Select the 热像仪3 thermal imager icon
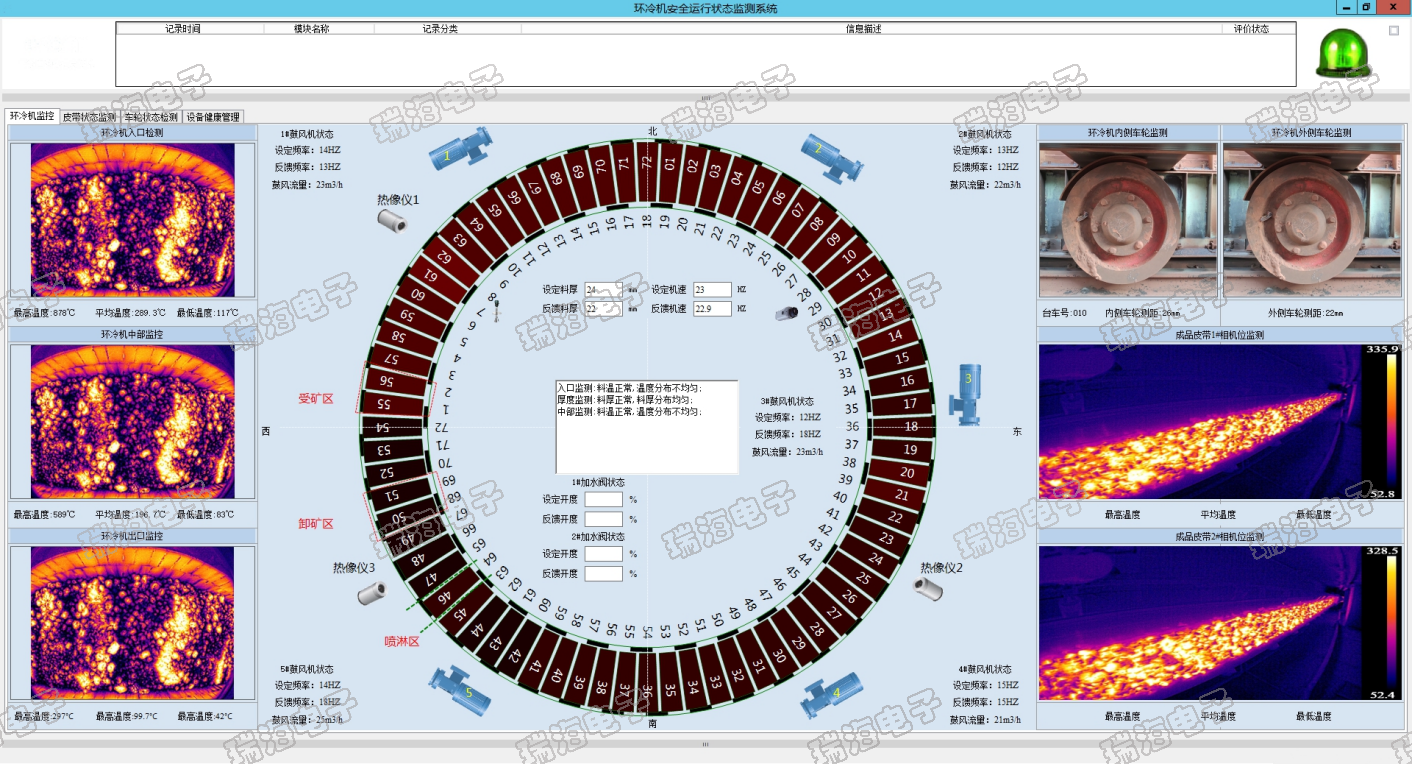The image size is (1412, 764). point(371,593)
